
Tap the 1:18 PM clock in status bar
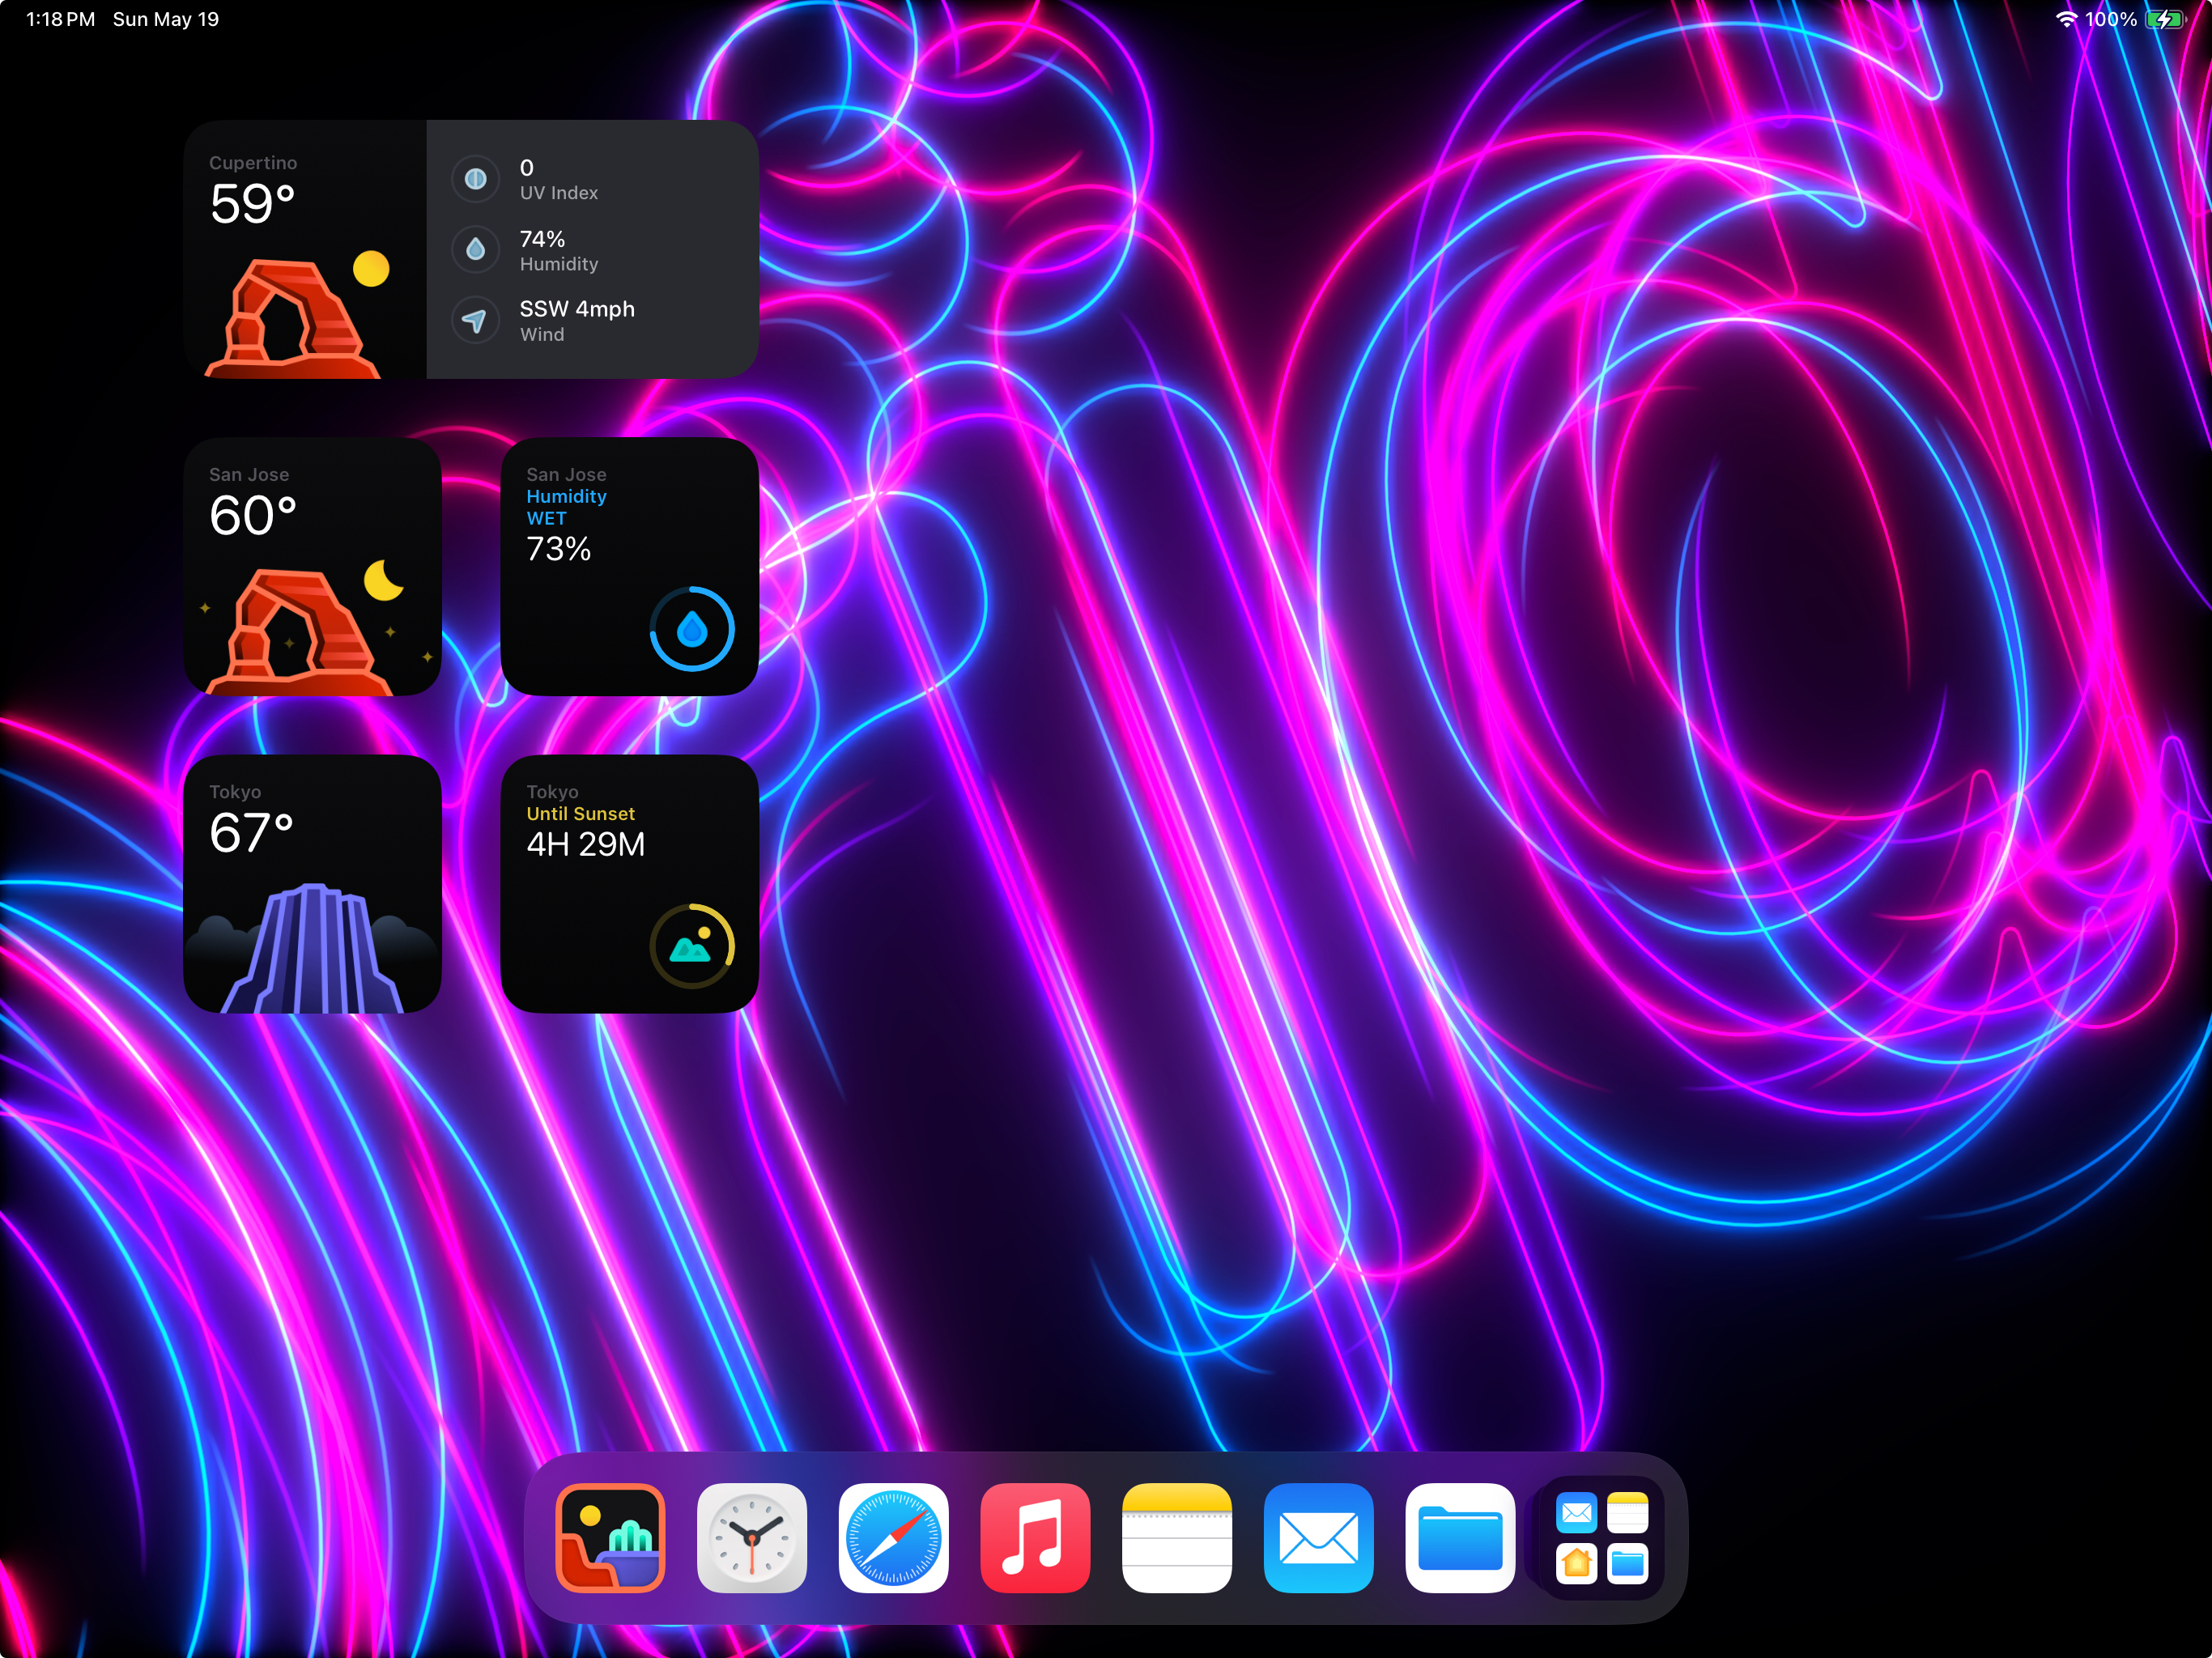[x=60, y=19]
